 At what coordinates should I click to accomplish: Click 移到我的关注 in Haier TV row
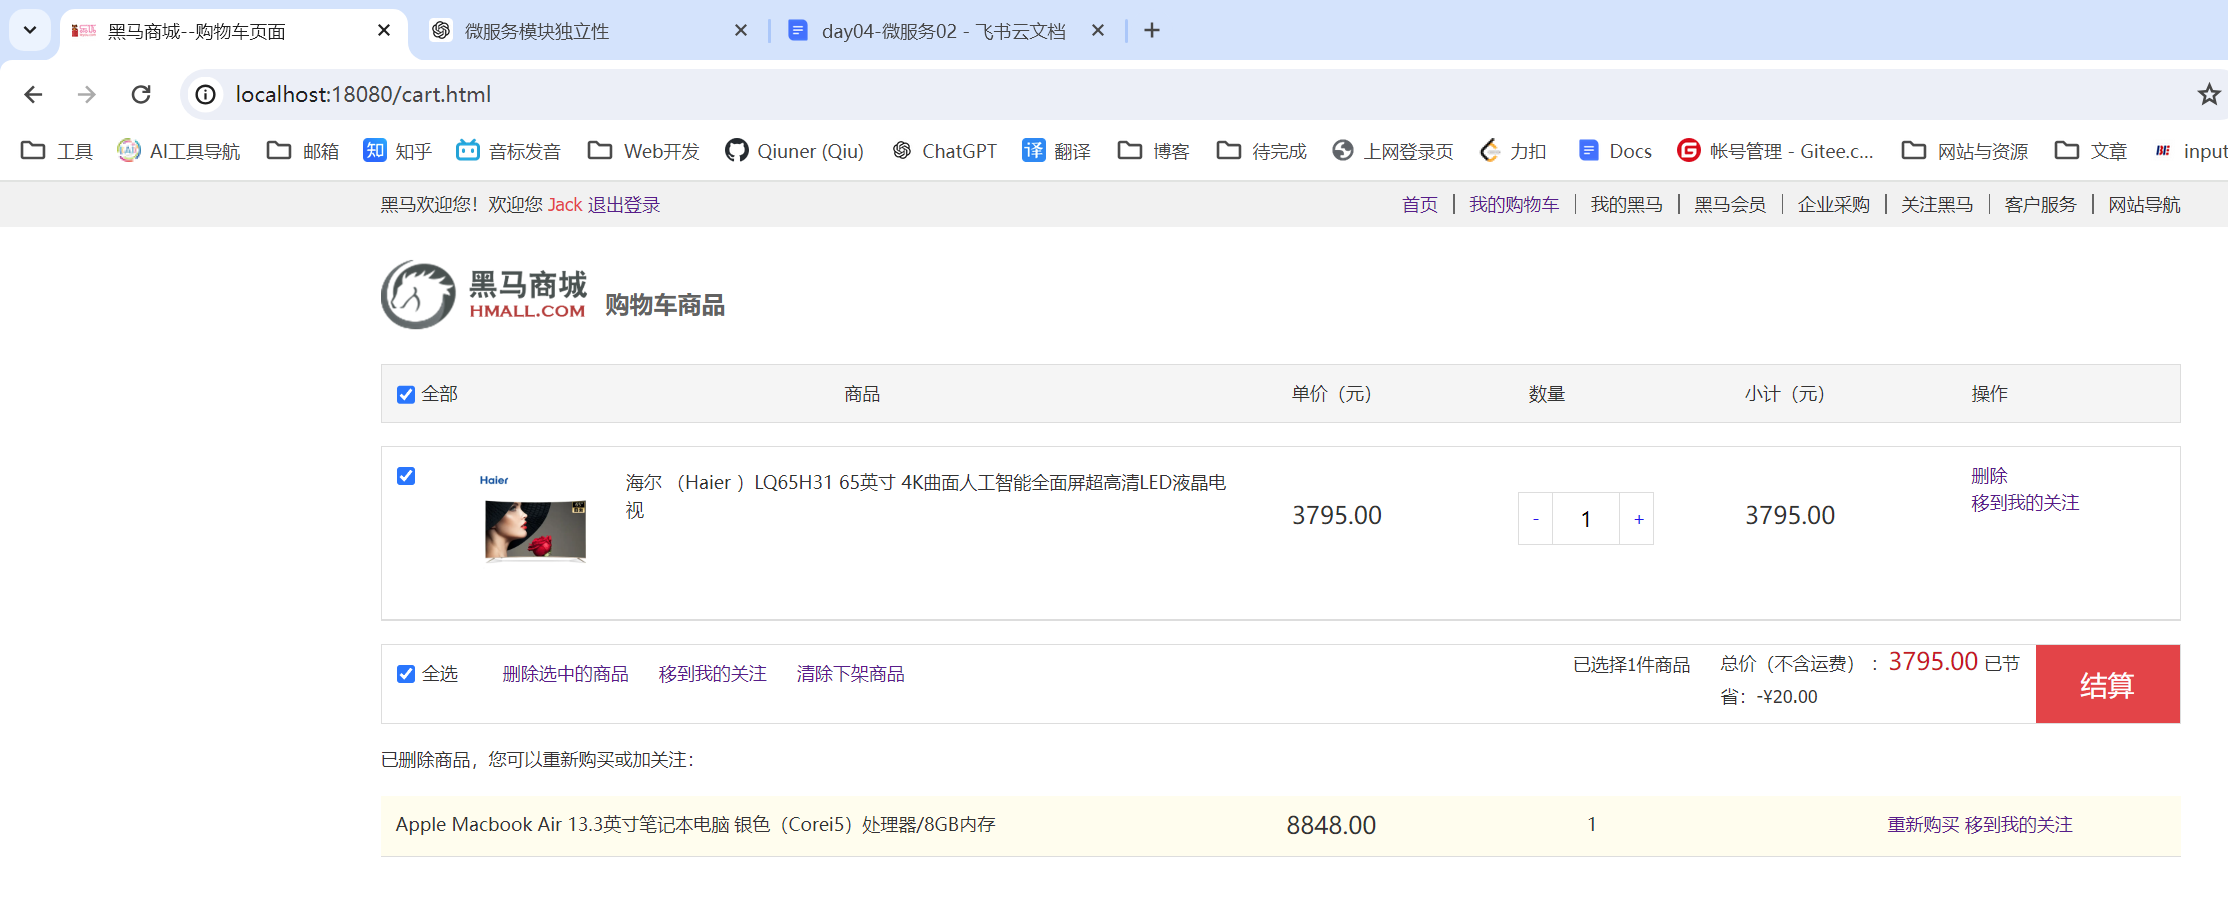click(2025, 503)
